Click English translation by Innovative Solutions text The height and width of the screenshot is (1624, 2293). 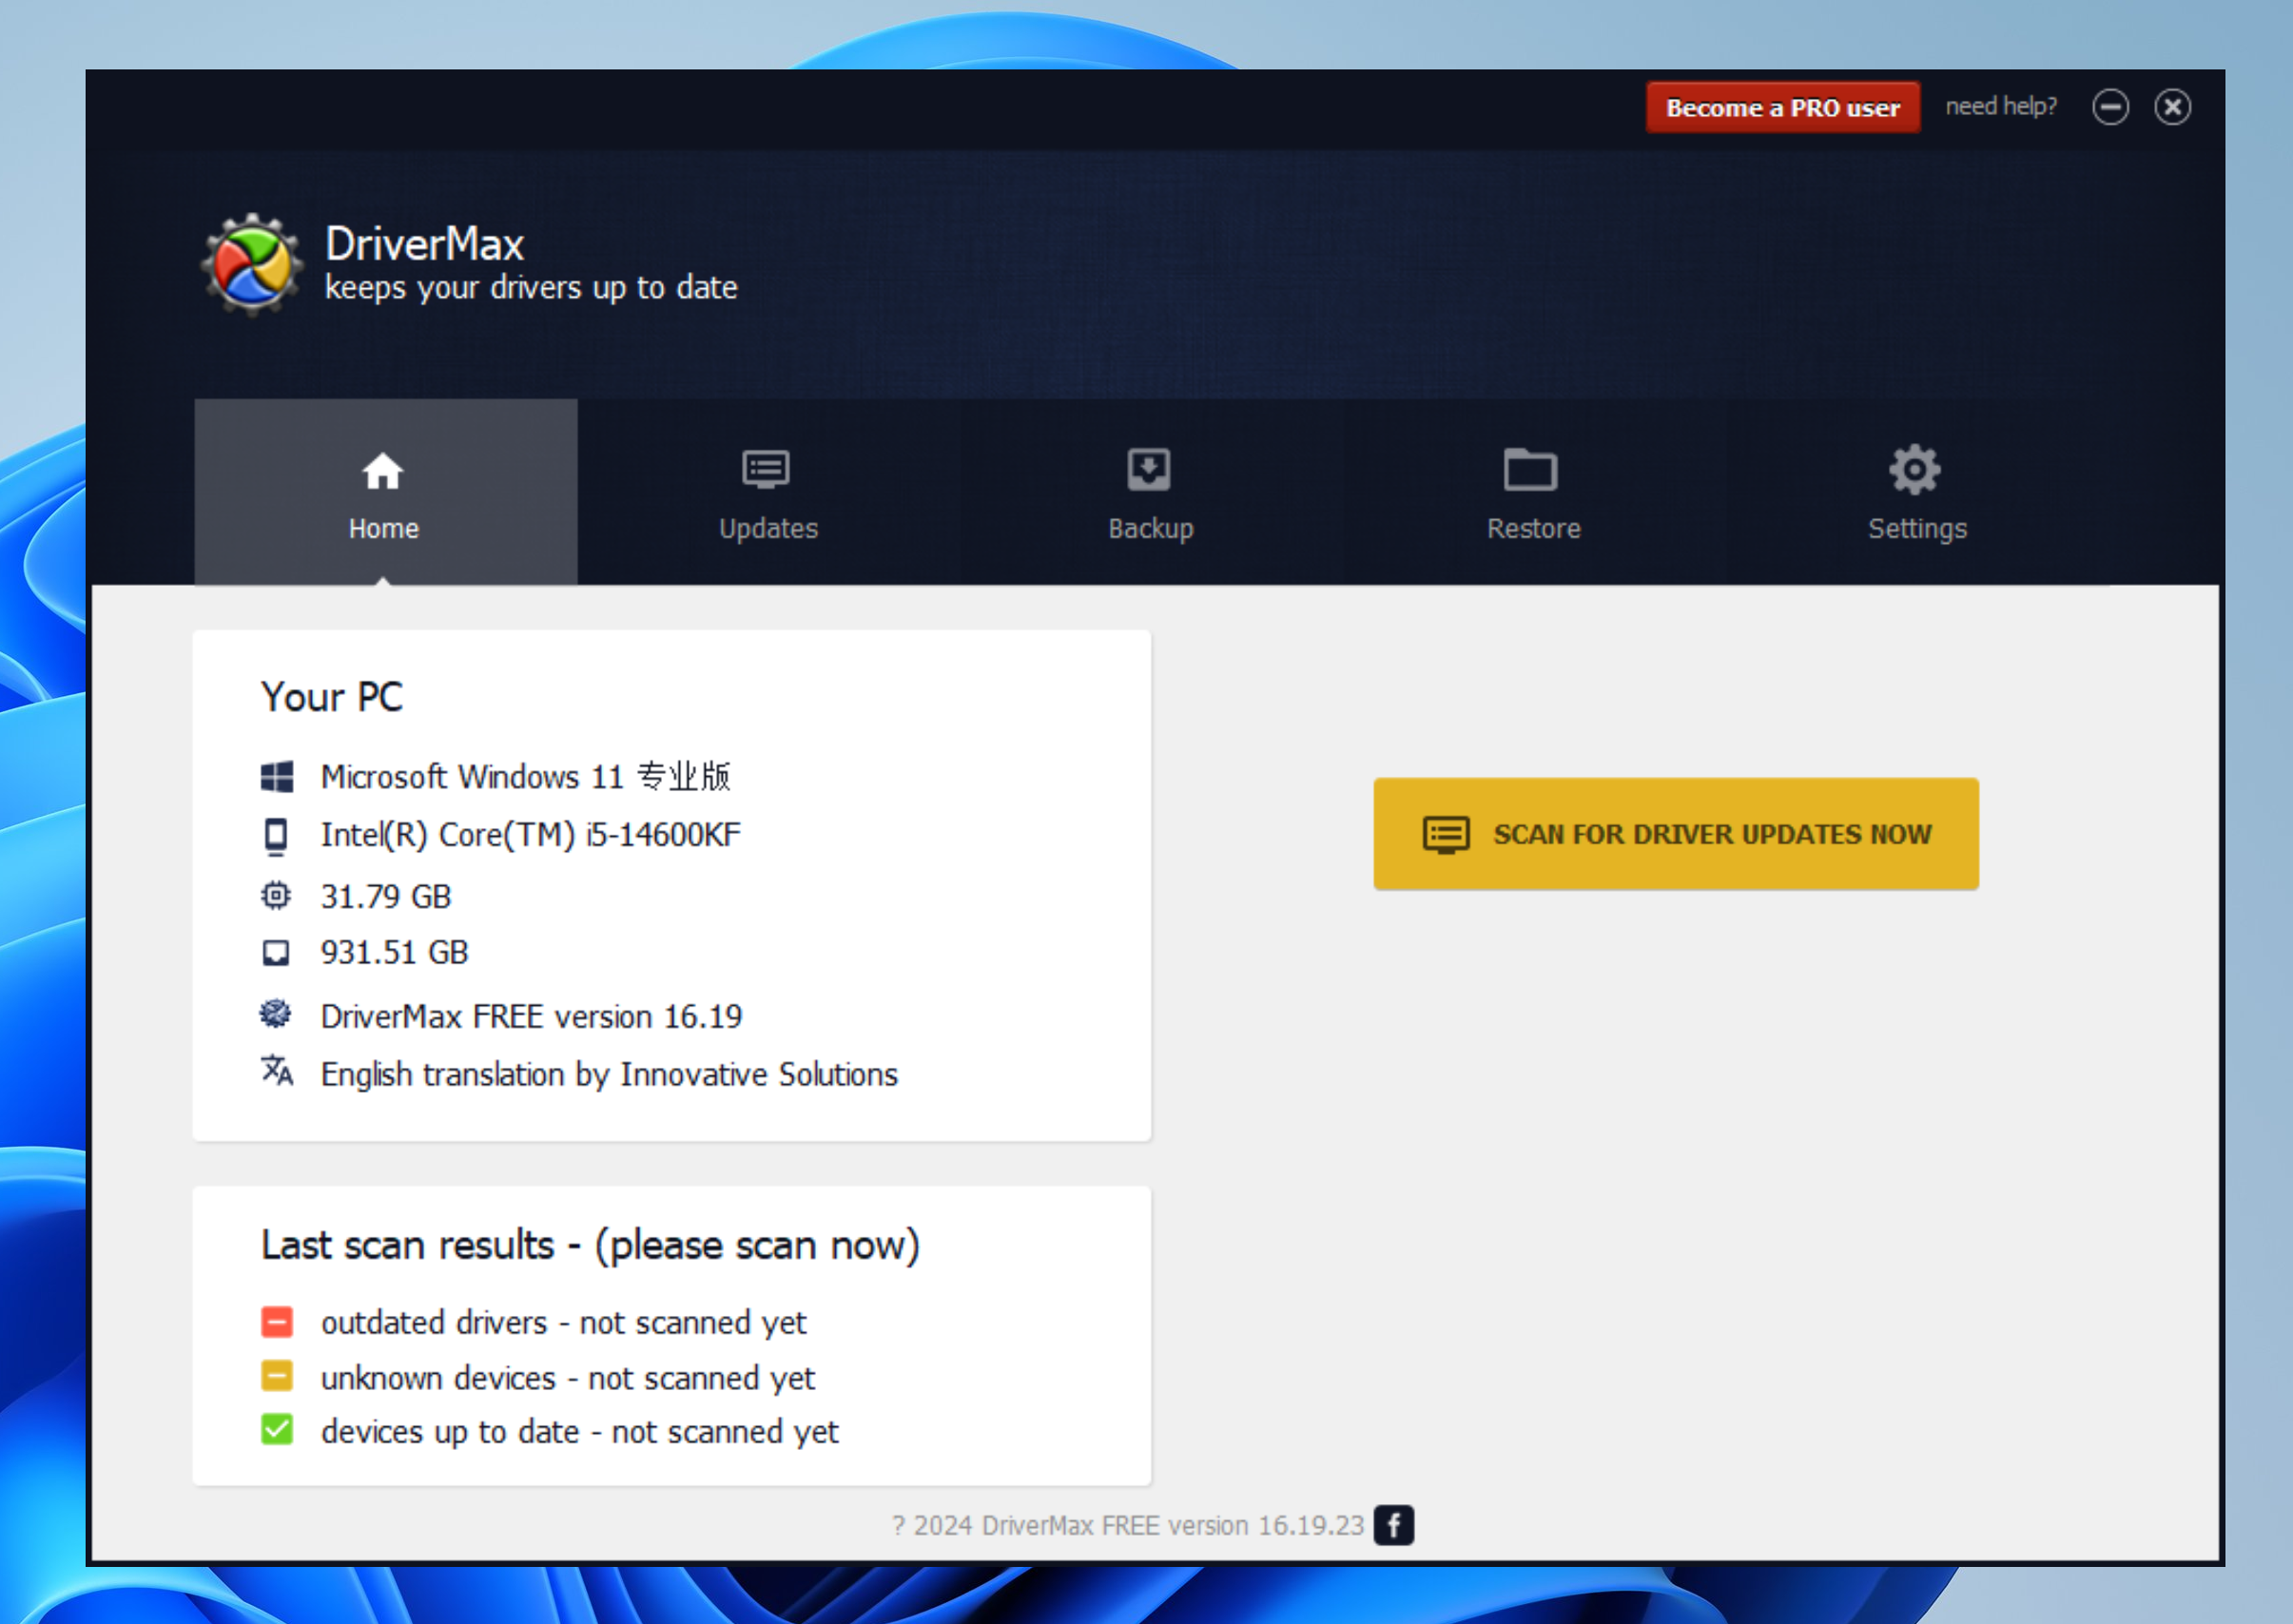[610, 1074]
